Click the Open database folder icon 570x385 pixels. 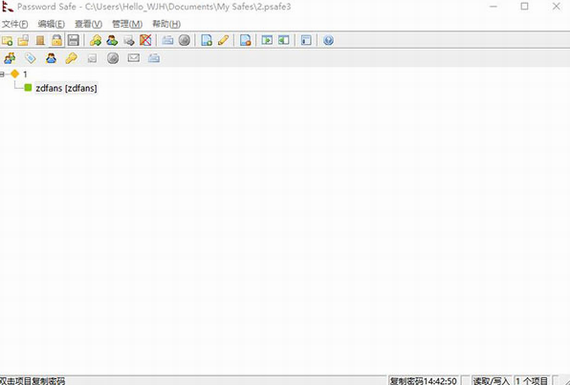point(23,40)
